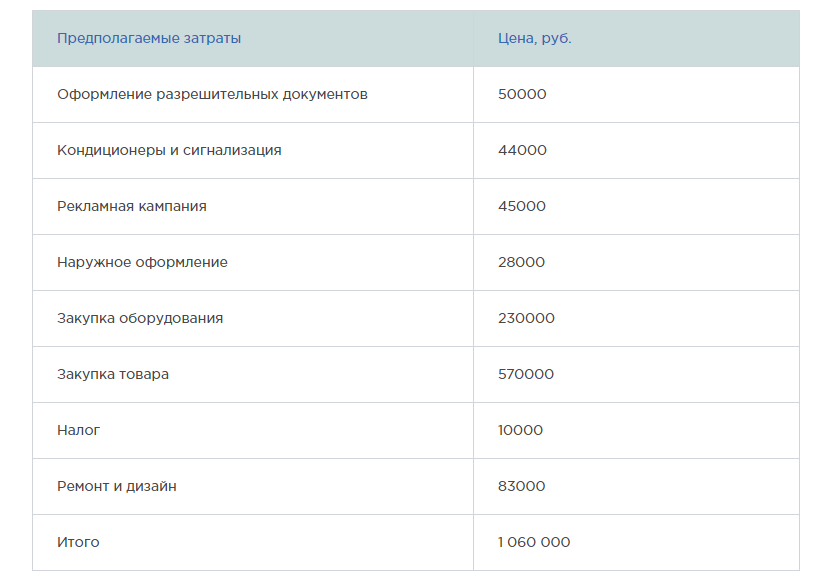Select the 'Налог' row label
The image size is (826, 586).
pos(78,430)
